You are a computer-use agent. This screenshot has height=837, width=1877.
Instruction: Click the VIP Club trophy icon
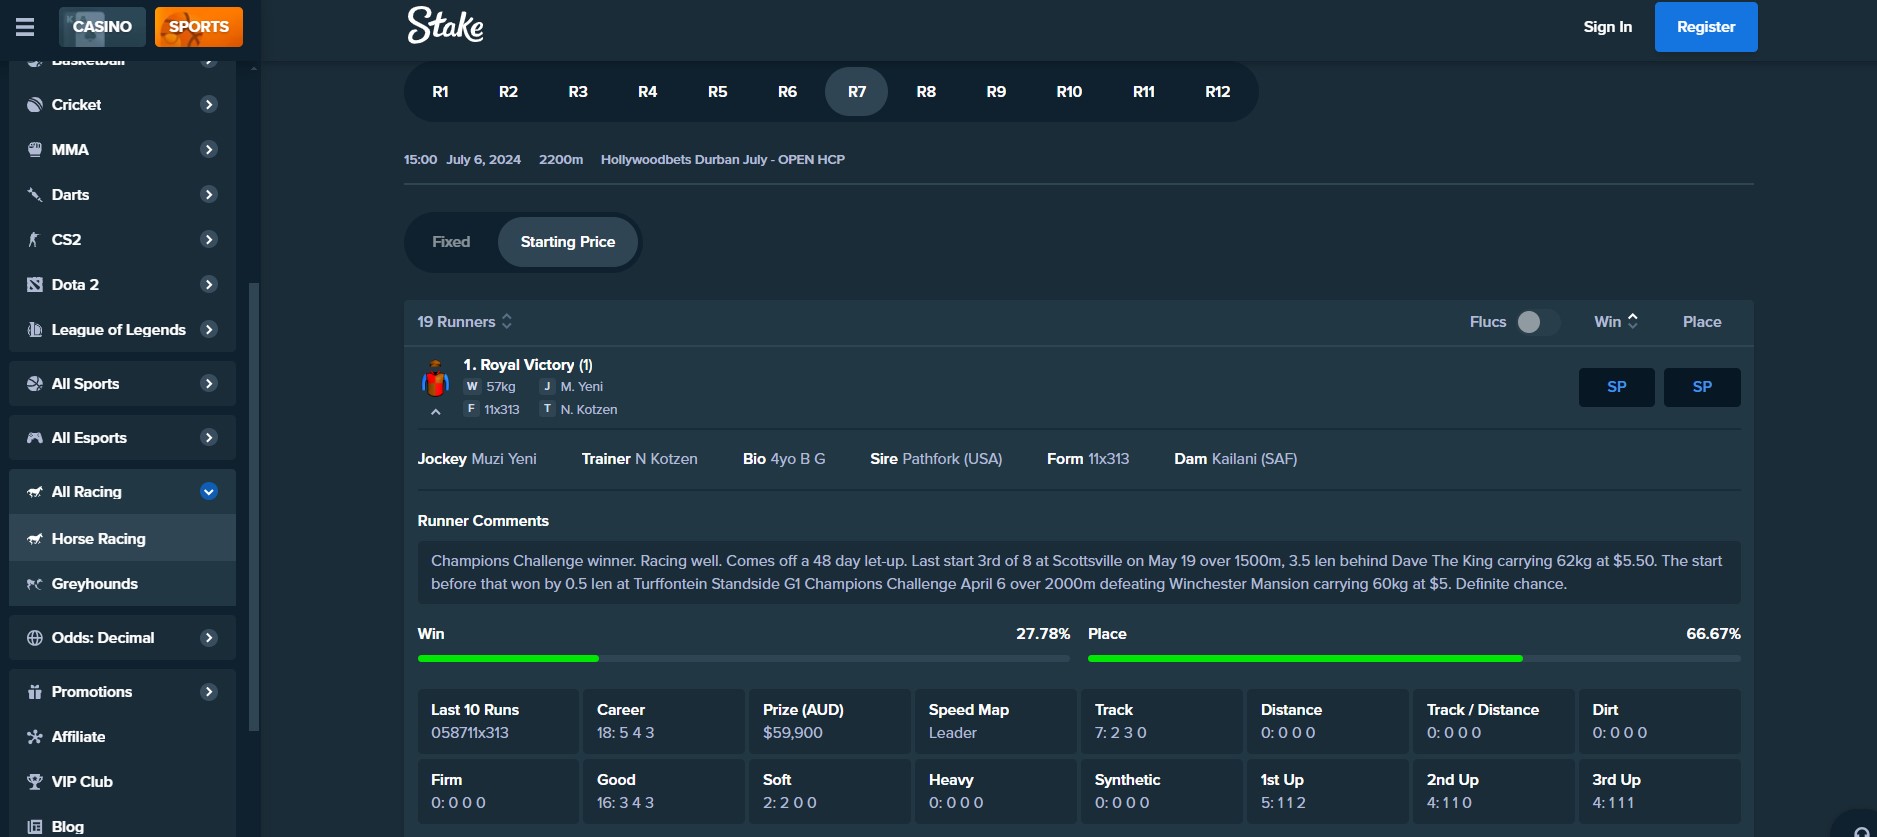click(34, 781)
